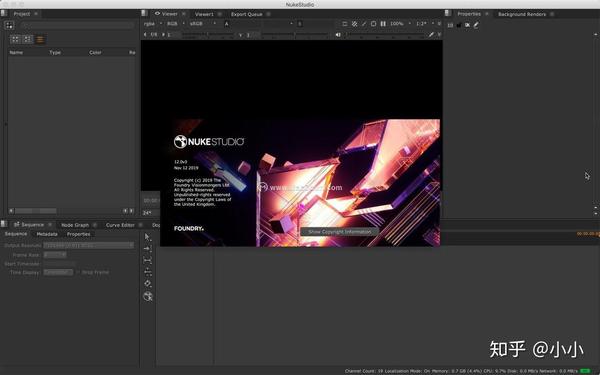Toggle viewer audio speaker icon
The height and width of the screenshot is (375, 600).
338,35
